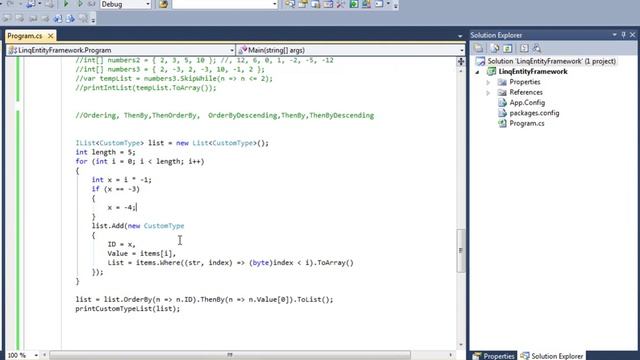Screen dimensions: 640x360
Task: Open the active files list arrow
Action: tap(460, 36)
